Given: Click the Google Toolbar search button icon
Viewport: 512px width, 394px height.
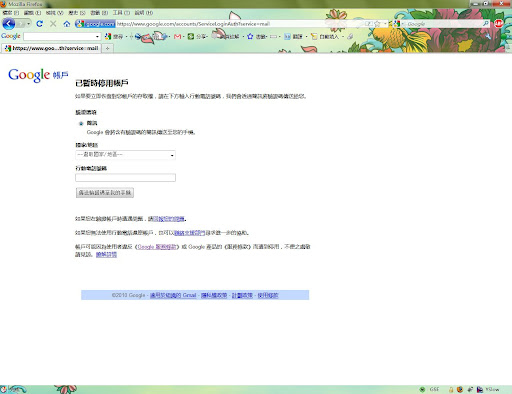Looking at the screenshot, I should tap(108, 36).
